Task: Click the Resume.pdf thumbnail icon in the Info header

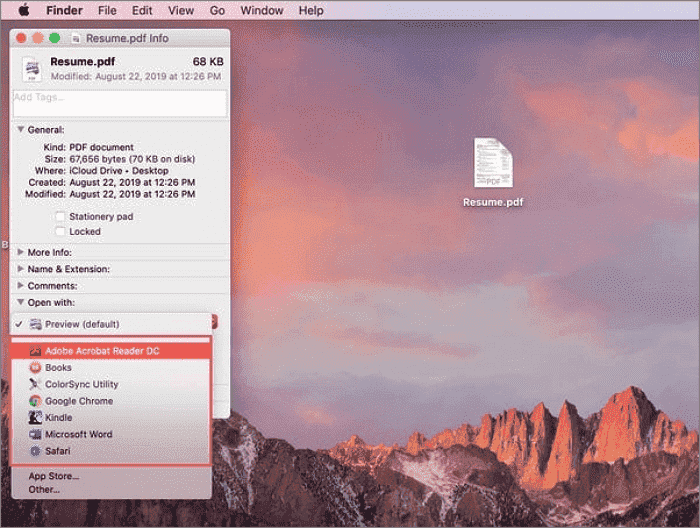Action: pos(32,69)
